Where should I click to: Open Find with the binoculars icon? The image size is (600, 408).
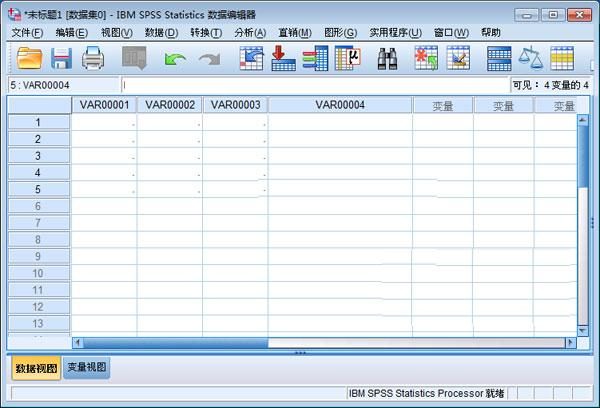pyautogui.click(x=387, y=59)
